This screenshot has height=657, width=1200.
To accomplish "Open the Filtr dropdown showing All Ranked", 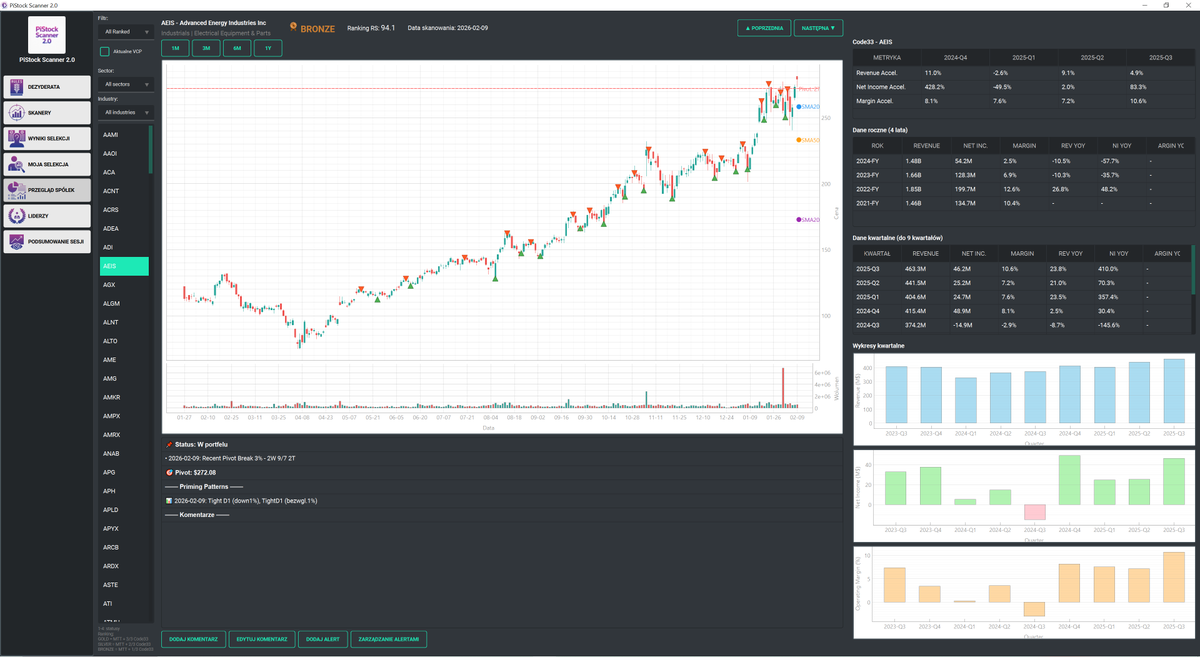I will (125, 31).
